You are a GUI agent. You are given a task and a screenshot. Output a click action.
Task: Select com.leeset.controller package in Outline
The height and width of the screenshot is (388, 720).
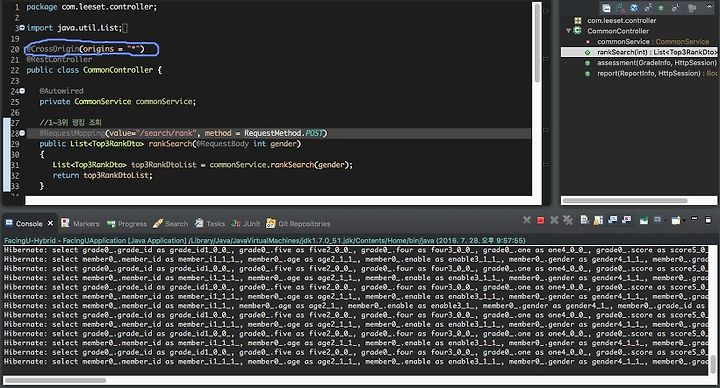[x=622, y=20]
